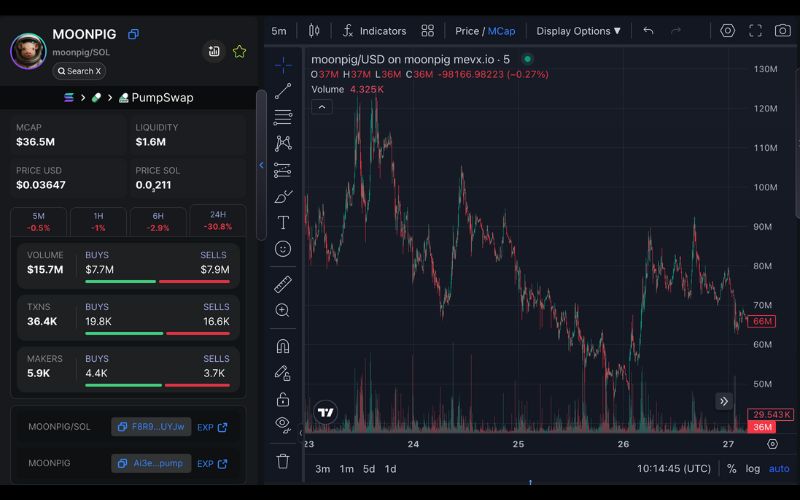Image resolution: width=800 pixels, height=500 pixels.
Task: Click the Solana chain icon in breadcrumb
Action: (x=69, y=97)
